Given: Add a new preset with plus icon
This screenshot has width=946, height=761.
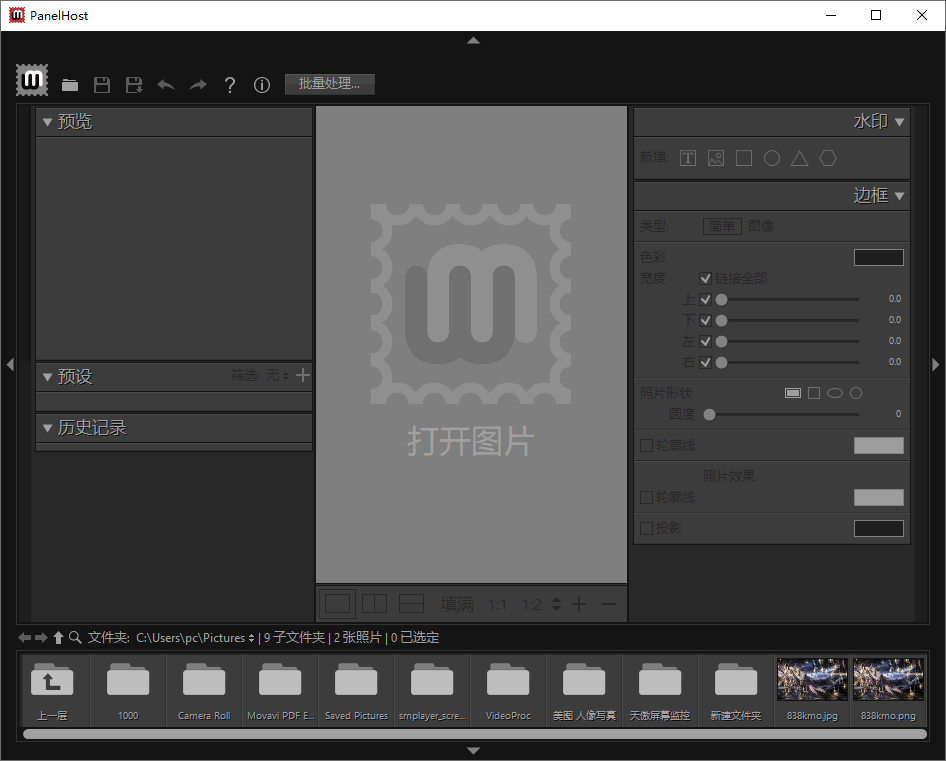Looking at the screenshot, I should pyautogui.click(x=303, y=375).
